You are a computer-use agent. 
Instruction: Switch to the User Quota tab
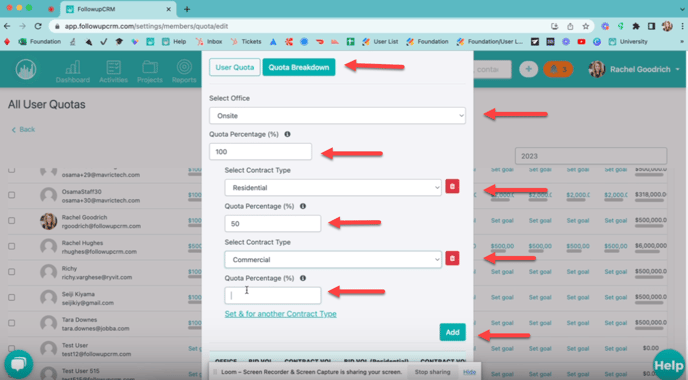tap(235, 67)
